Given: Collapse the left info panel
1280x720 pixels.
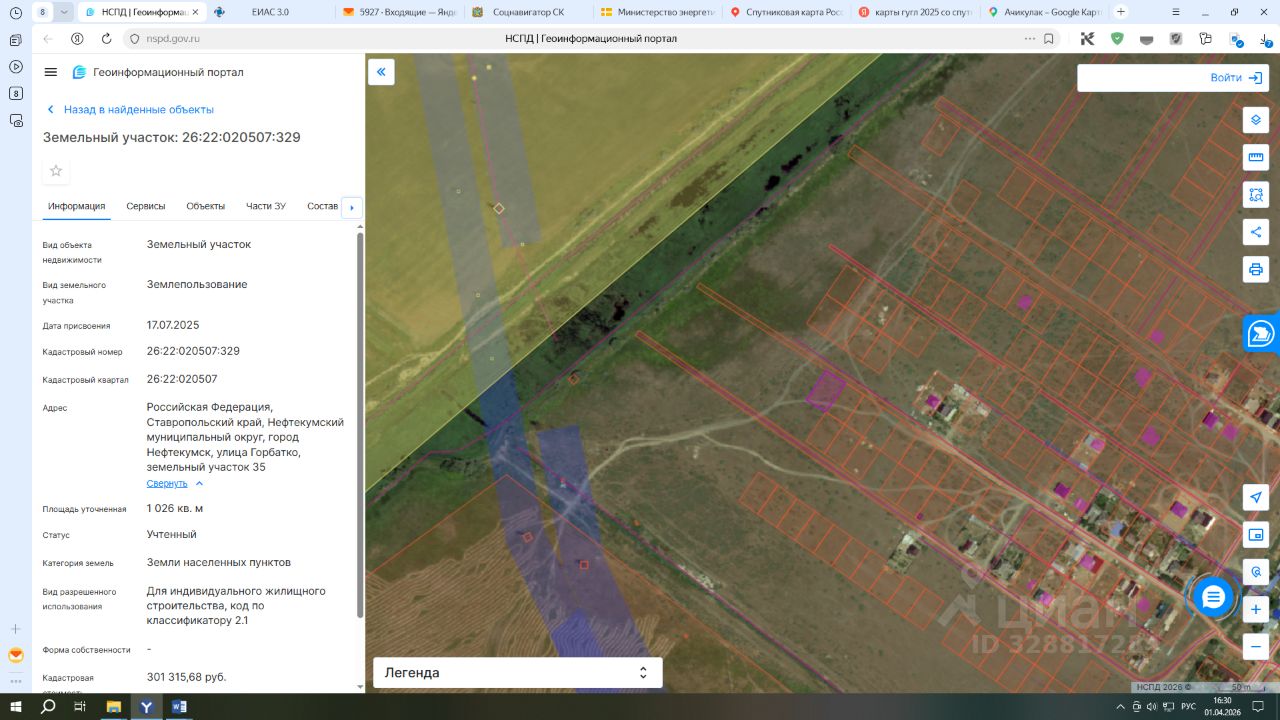Looking at the screenshot, I should (381, 72).
